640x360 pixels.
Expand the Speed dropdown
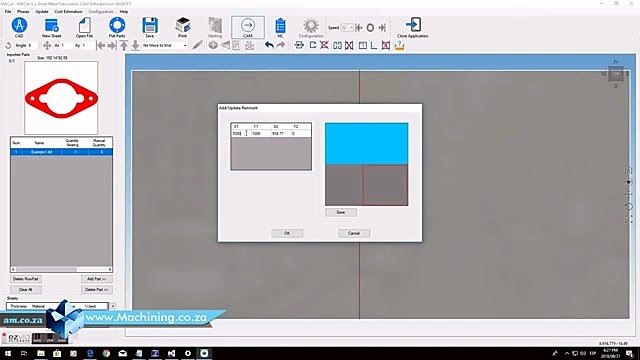(351, 27)
